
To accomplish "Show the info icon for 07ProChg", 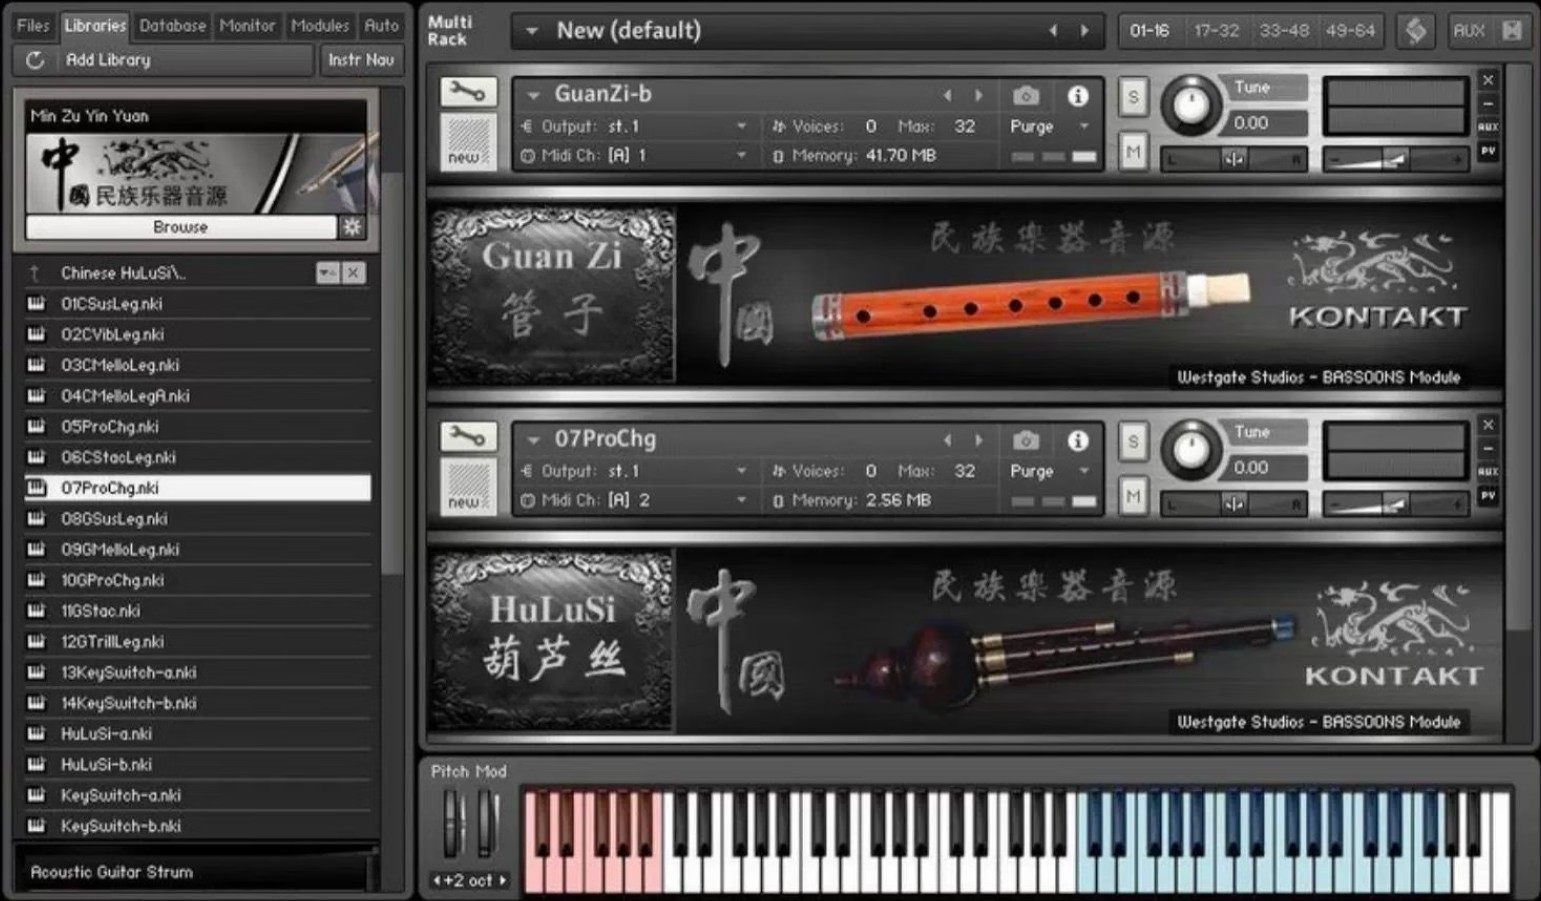I will (1077, 440).
